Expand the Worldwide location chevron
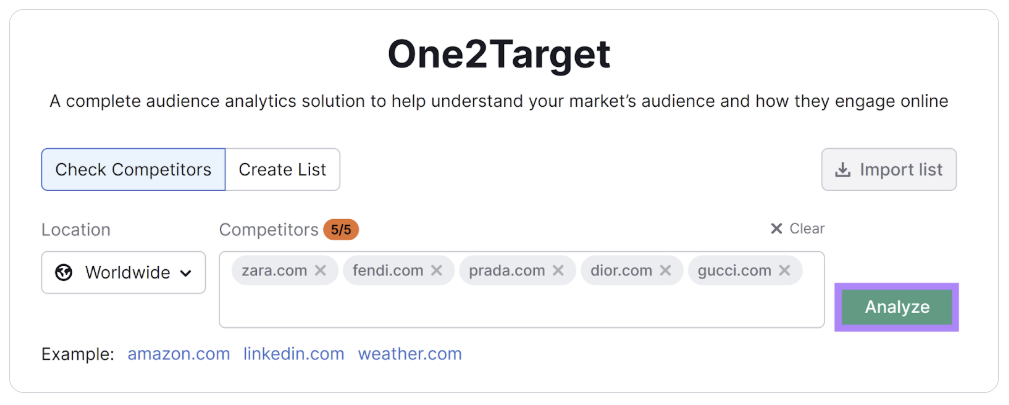1009x405 pixels. 185,273
